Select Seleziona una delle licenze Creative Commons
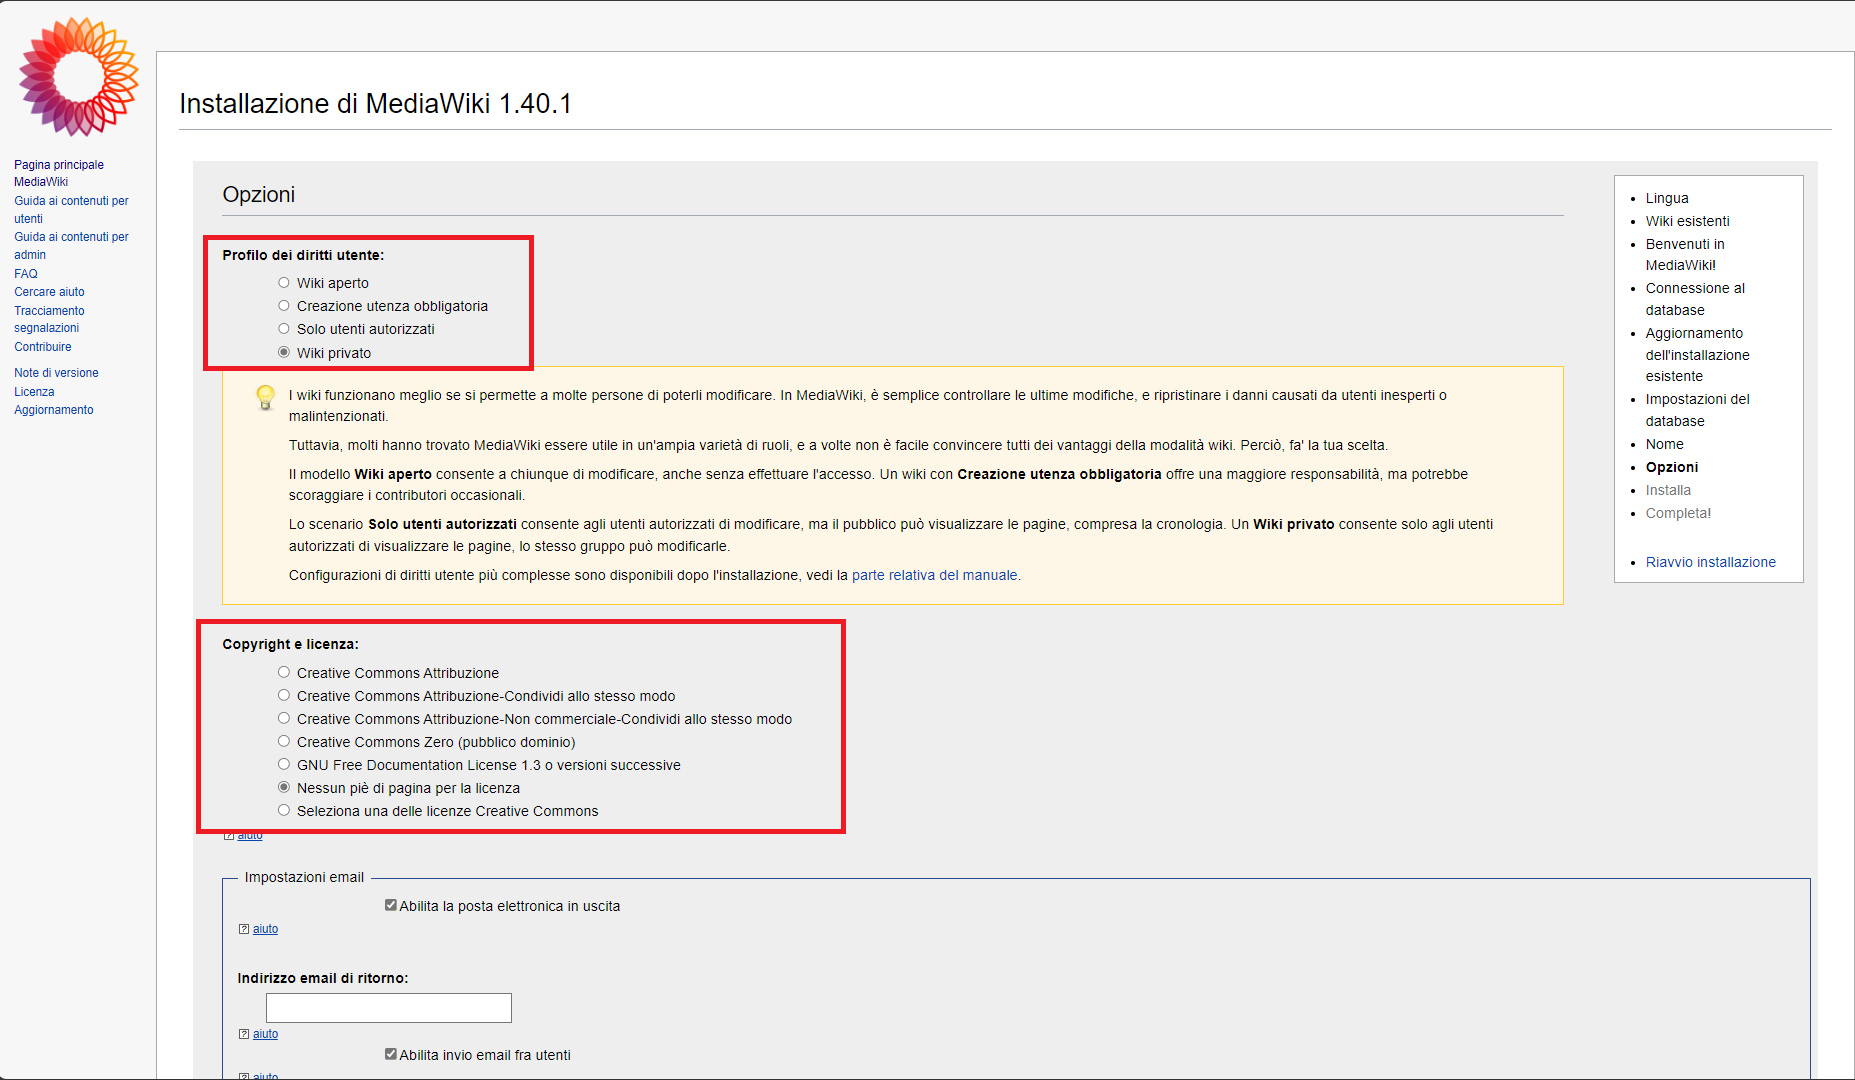 (284, 810)
